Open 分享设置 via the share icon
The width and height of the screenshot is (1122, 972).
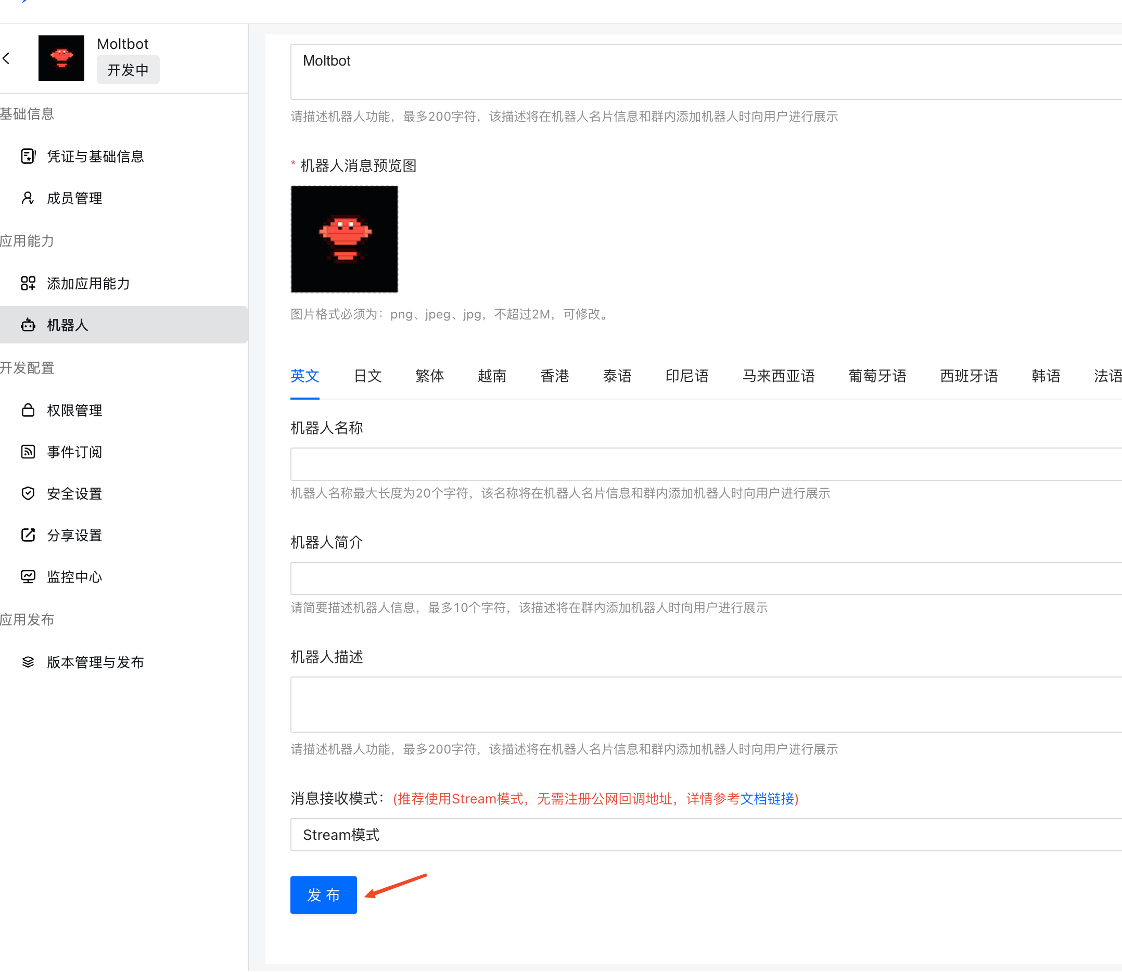(28, 535)
